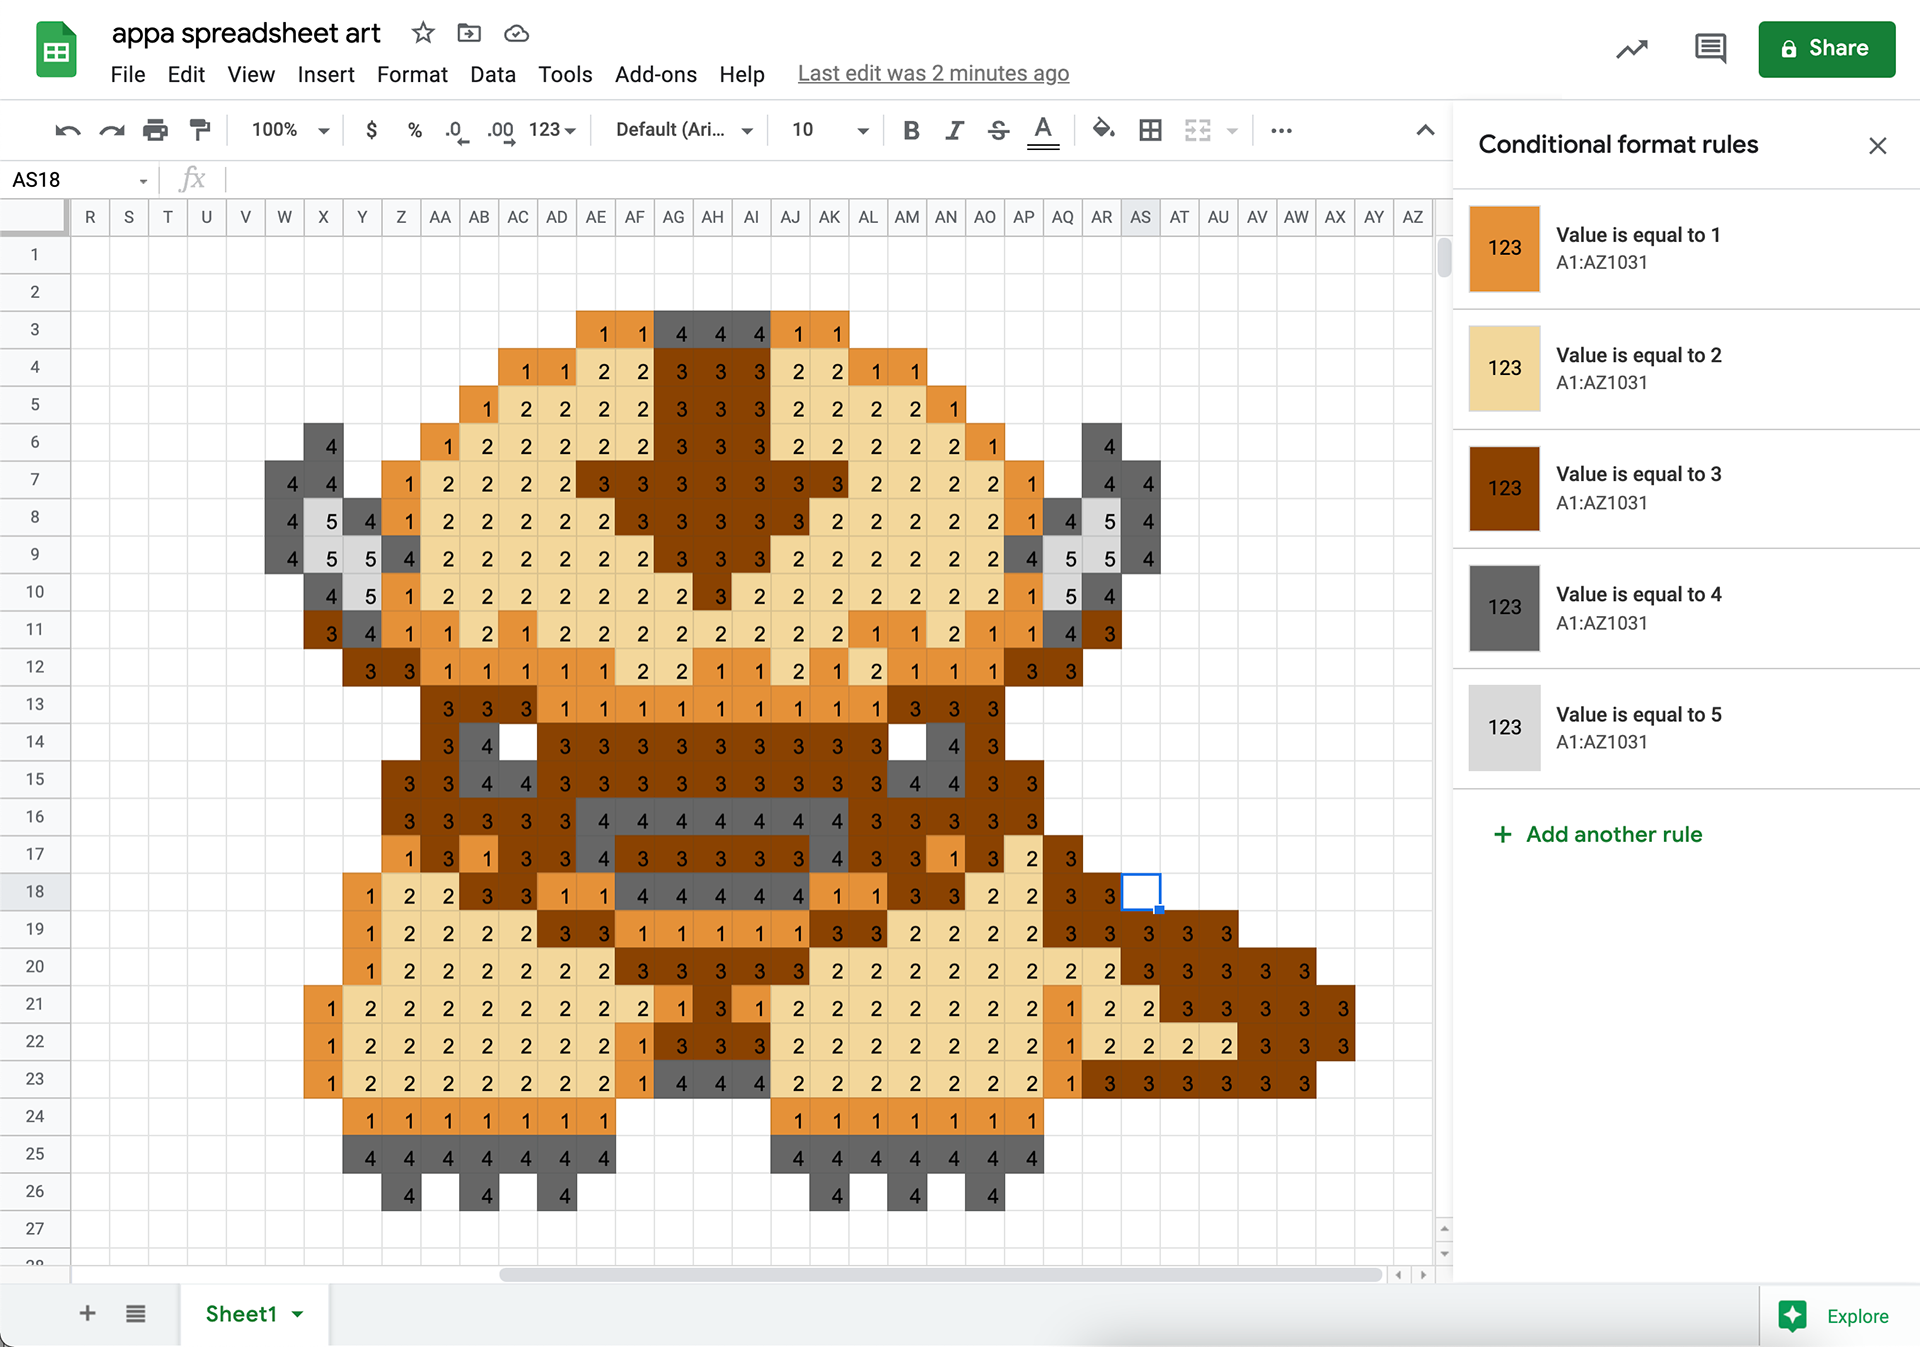Select the row 18 header
This screenshot has width=1920, height=1347.
[35, 892]
